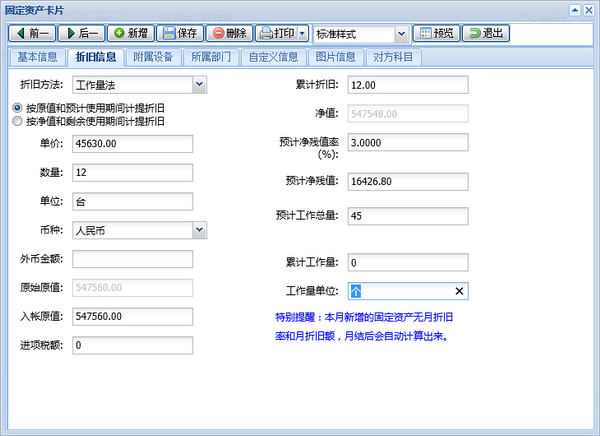Image resolution: width=600 pixels, height=436 pixels.
Task: Open the 标准样式 style dropdown
Action: pos(401,34)
